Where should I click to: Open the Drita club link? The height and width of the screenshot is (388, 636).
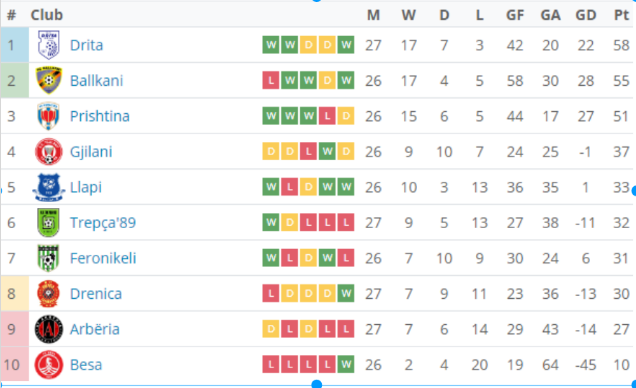tap(86, 45)
